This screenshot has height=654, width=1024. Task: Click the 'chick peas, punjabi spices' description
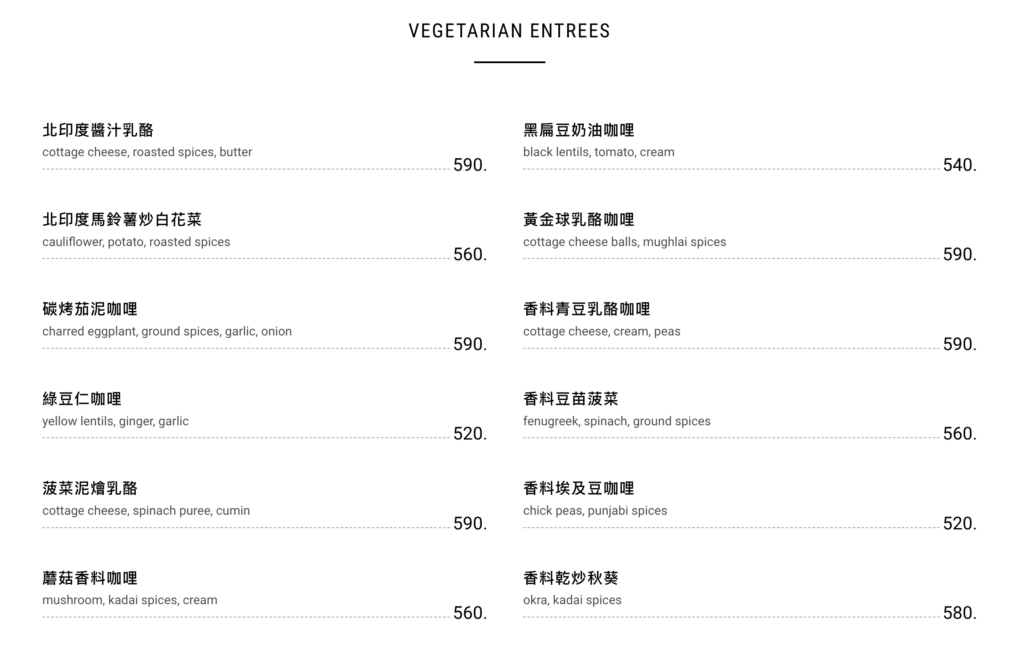tap(594, 510)
